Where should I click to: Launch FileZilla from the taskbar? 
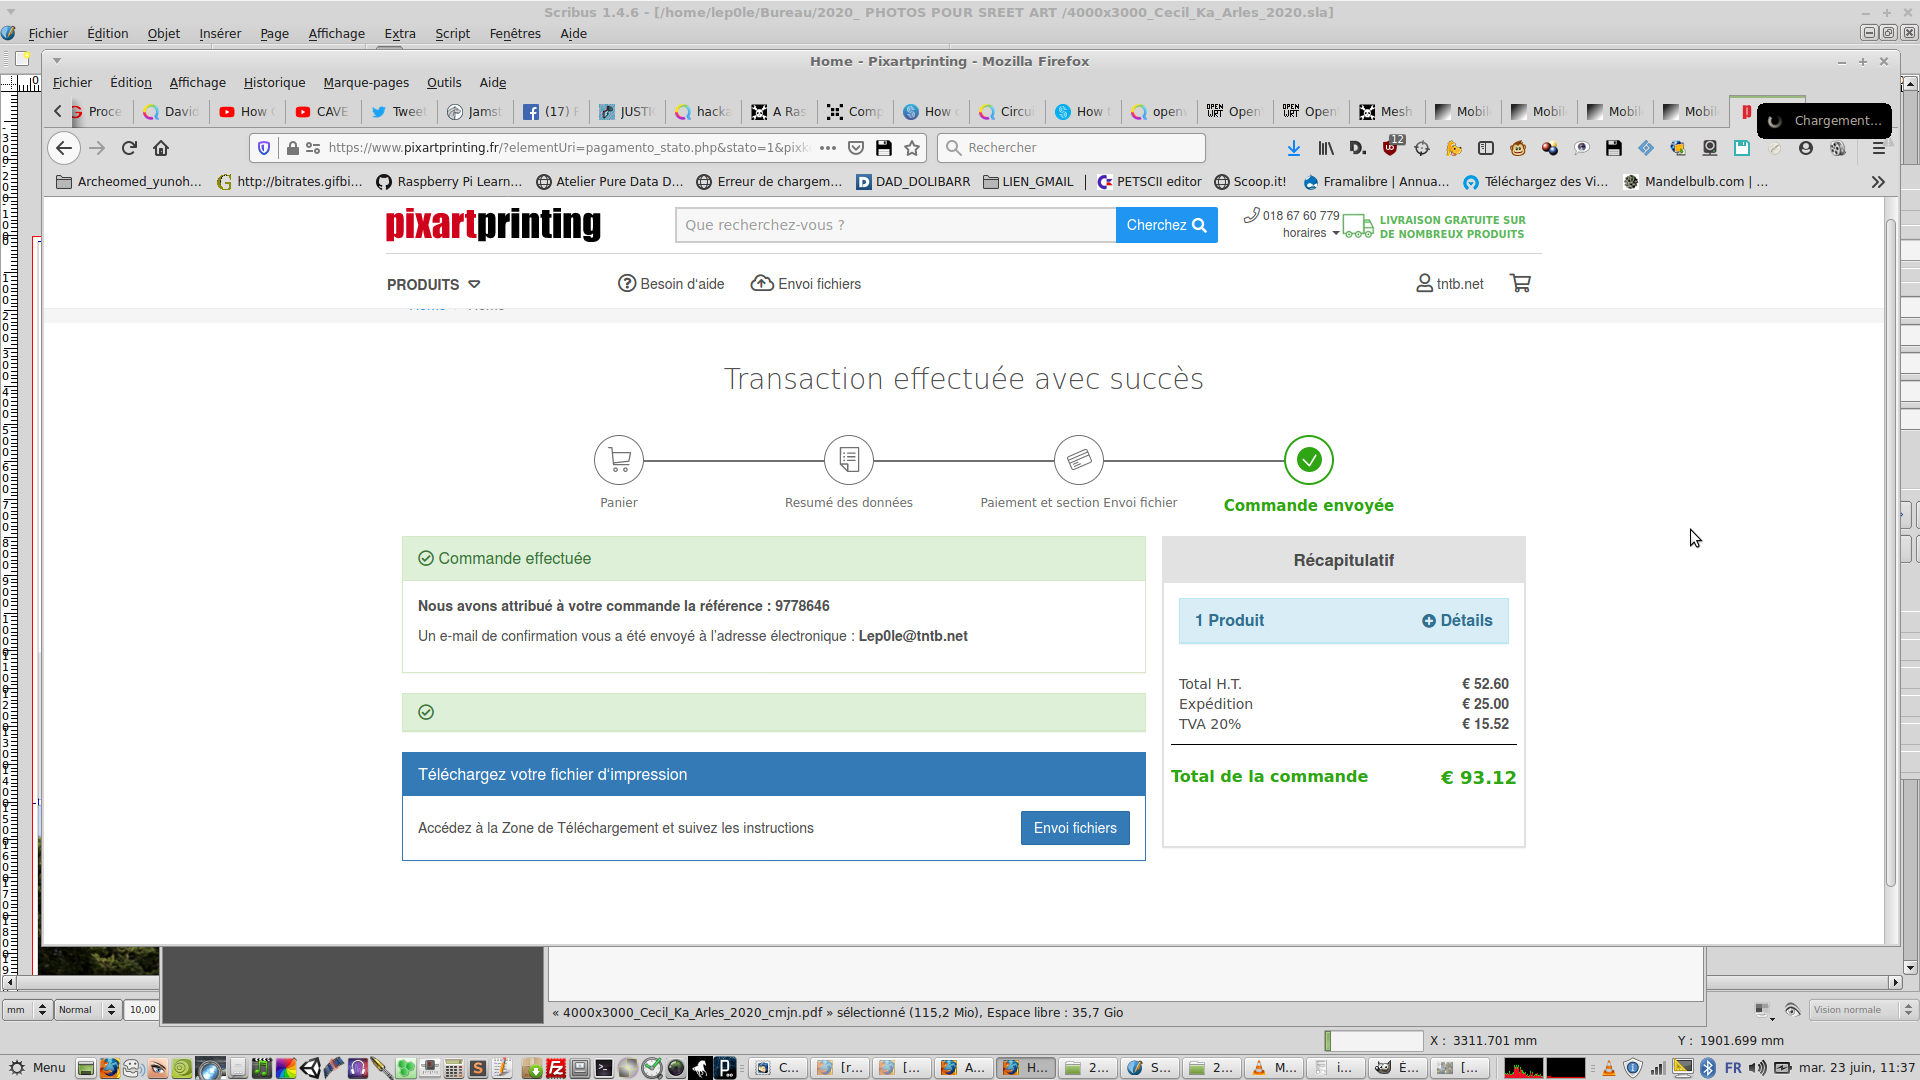tap(556, 1068)
